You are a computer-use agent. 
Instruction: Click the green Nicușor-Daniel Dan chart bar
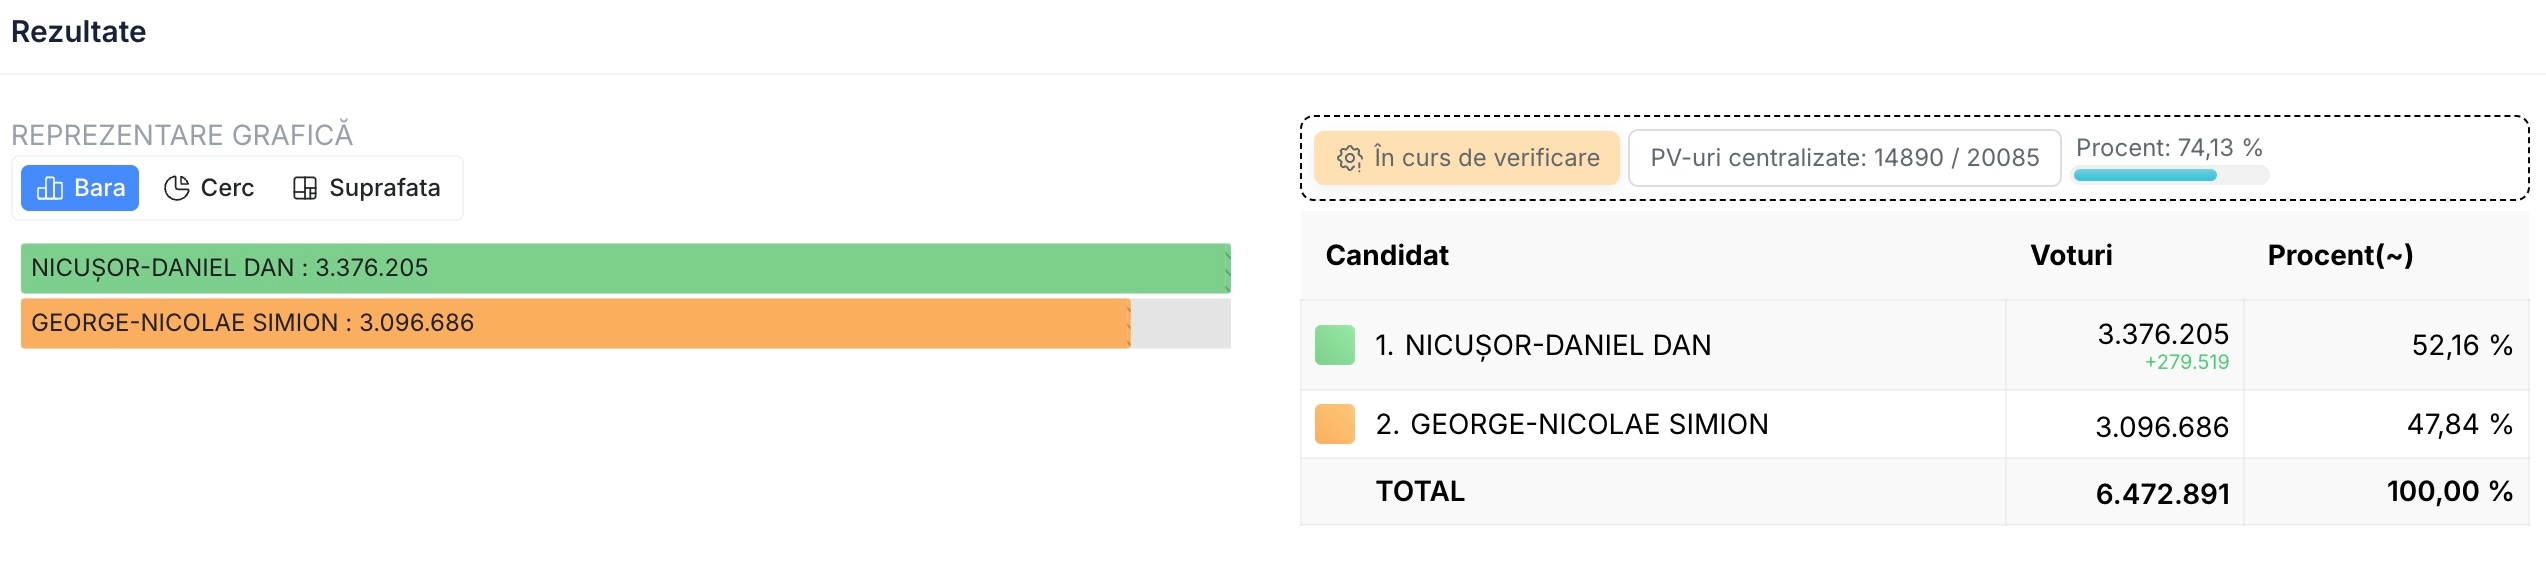pos(625,268)
